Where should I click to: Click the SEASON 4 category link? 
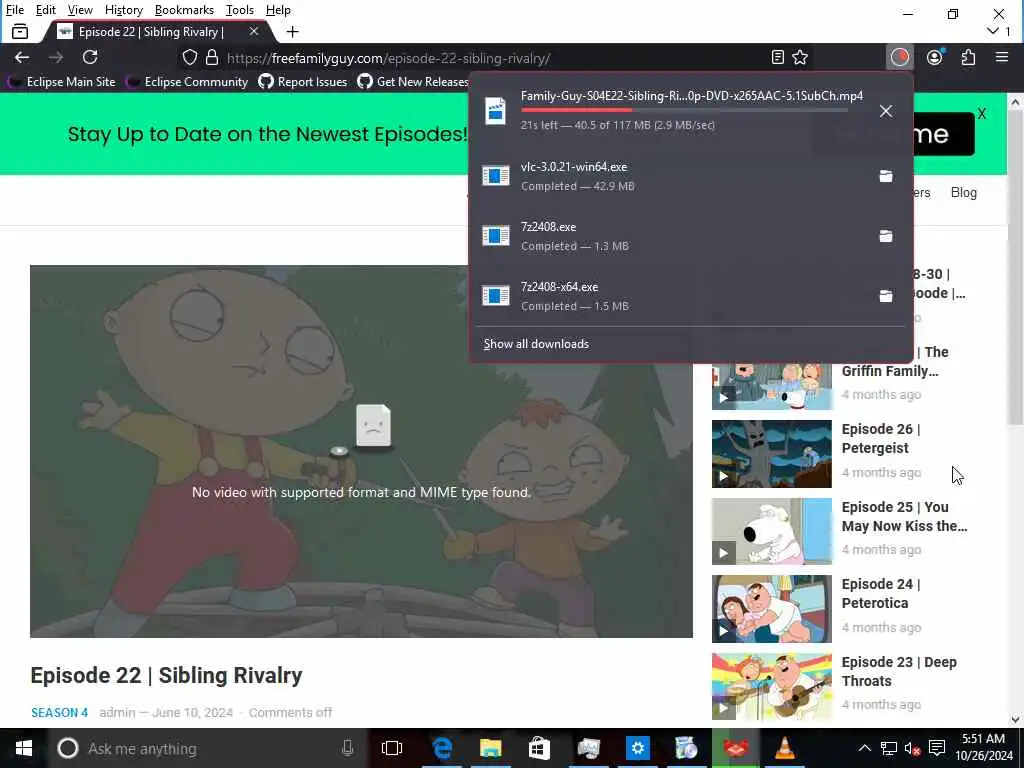pos(59,712)
